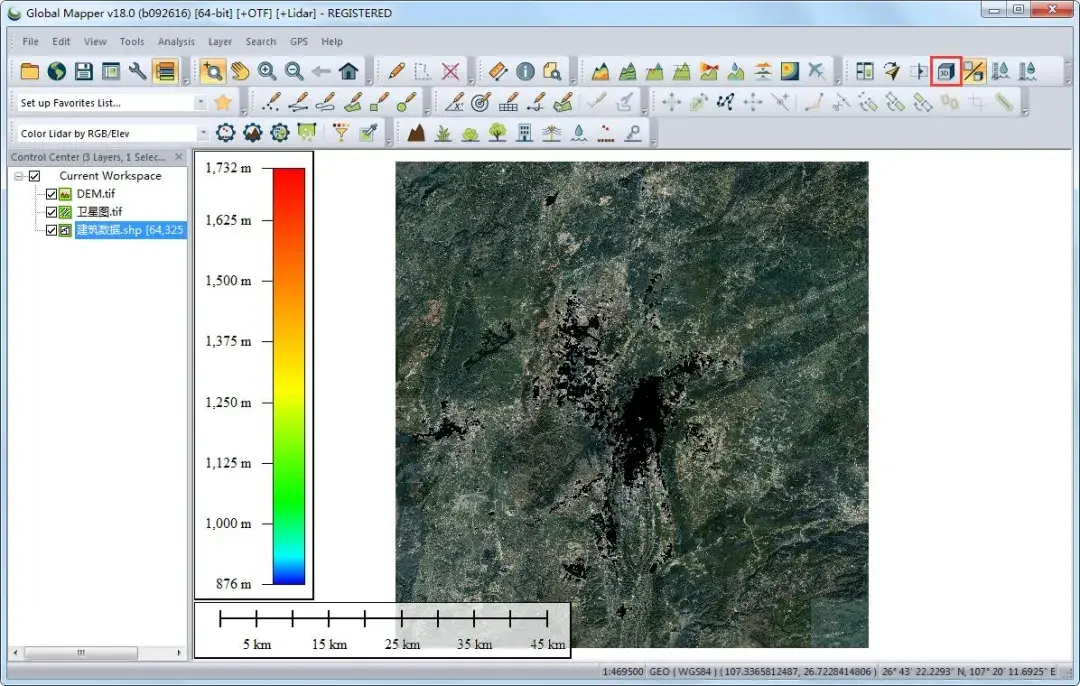Close the Control Center panel
1080x686 pixels.
pyautogui.click(x=179, y=157)
